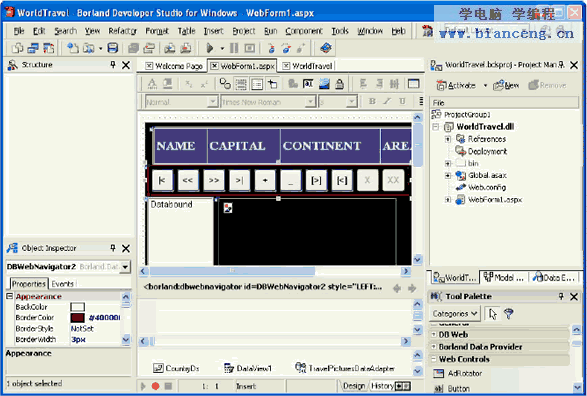
Task: Click the Italic formatting icon
Action: (387, 101)
